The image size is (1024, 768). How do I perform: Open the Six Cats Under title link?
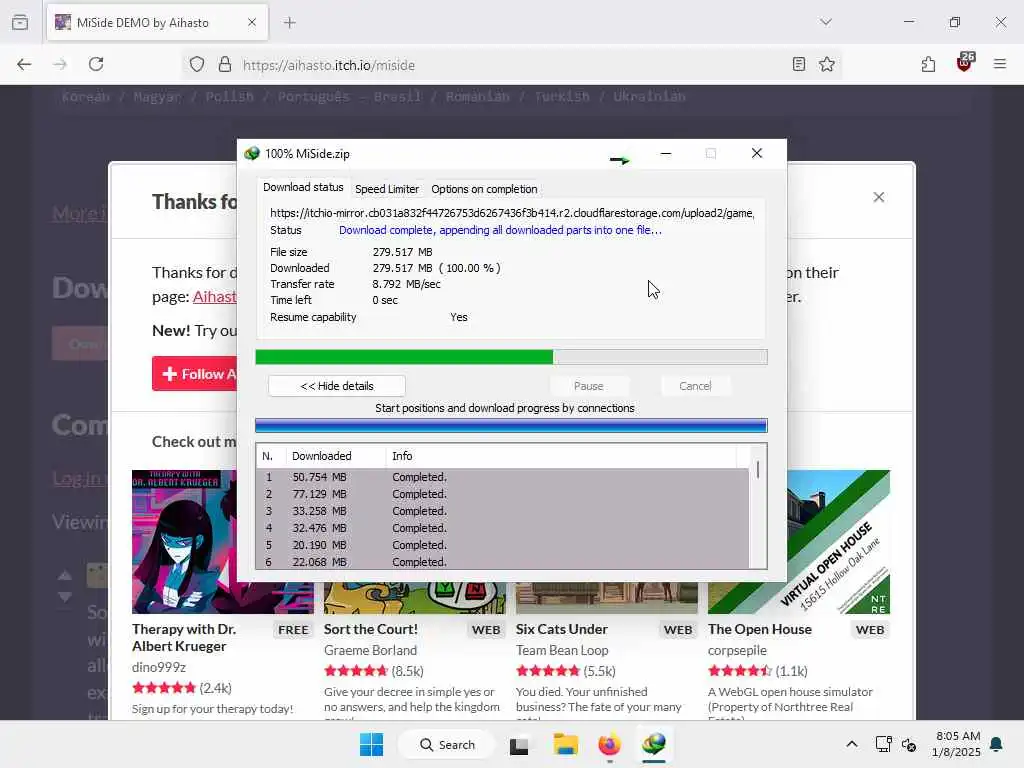562,630
